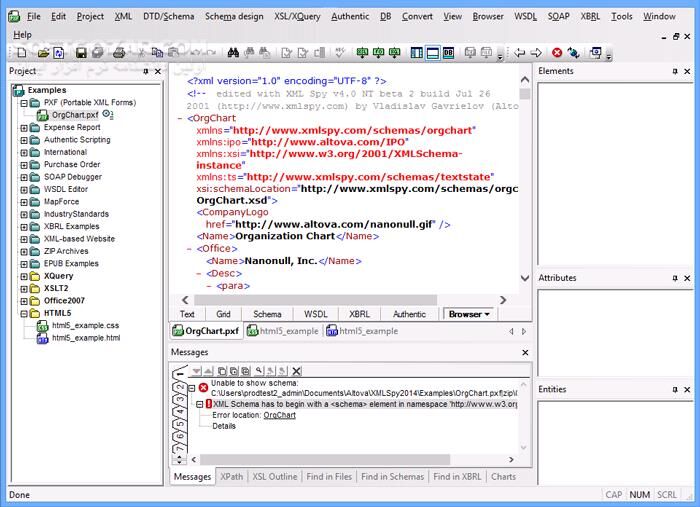Close the Messages panel
Screen dimensions: 700x507
click(x=526, y=353)
